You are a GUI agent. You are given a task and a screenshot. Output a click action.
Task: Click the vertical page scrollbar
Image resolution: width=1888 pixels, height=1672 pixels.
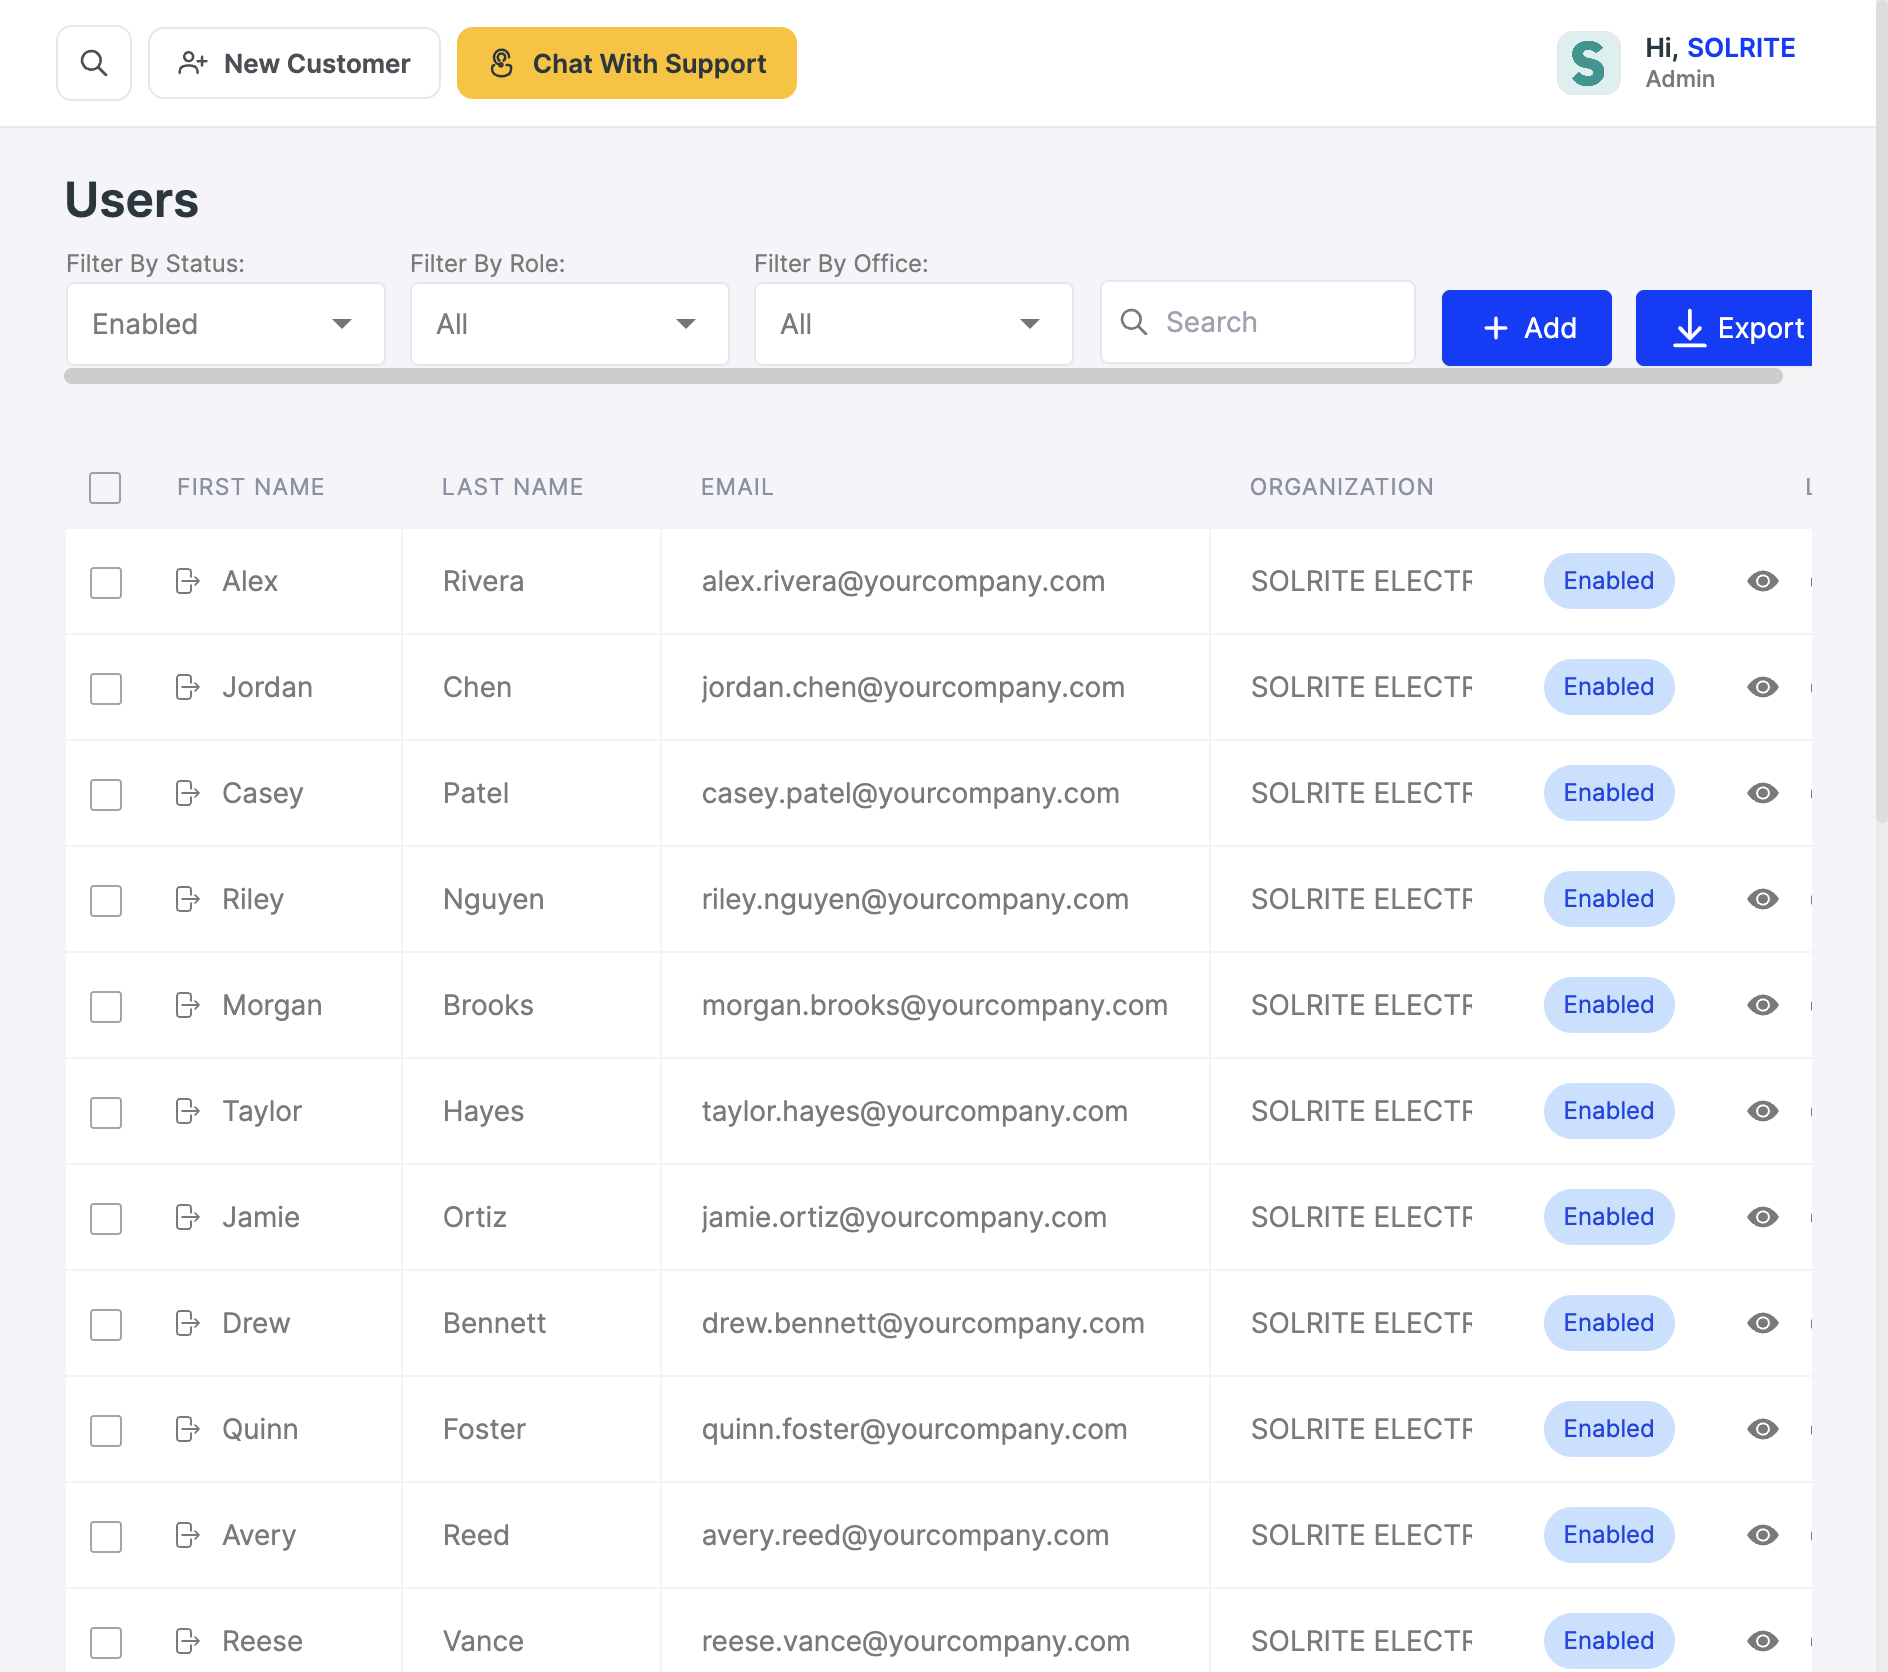pos(1881,411)
